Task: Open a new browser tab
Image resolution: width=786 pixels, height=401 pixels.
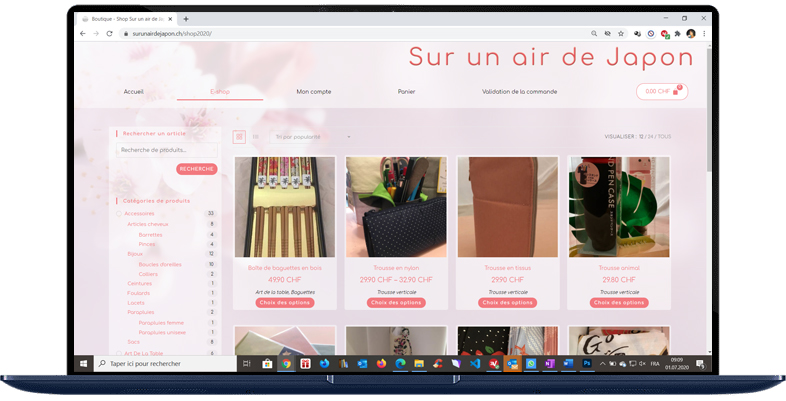Action: (186, 19)
